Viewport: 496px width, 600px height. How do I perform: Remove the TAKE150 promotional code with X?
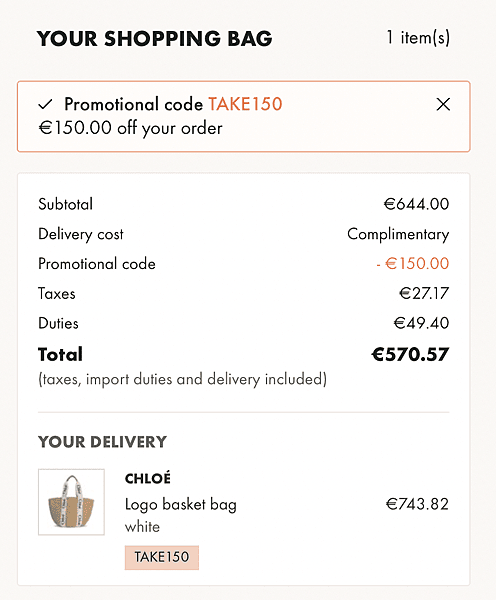[x=443, y=104]
